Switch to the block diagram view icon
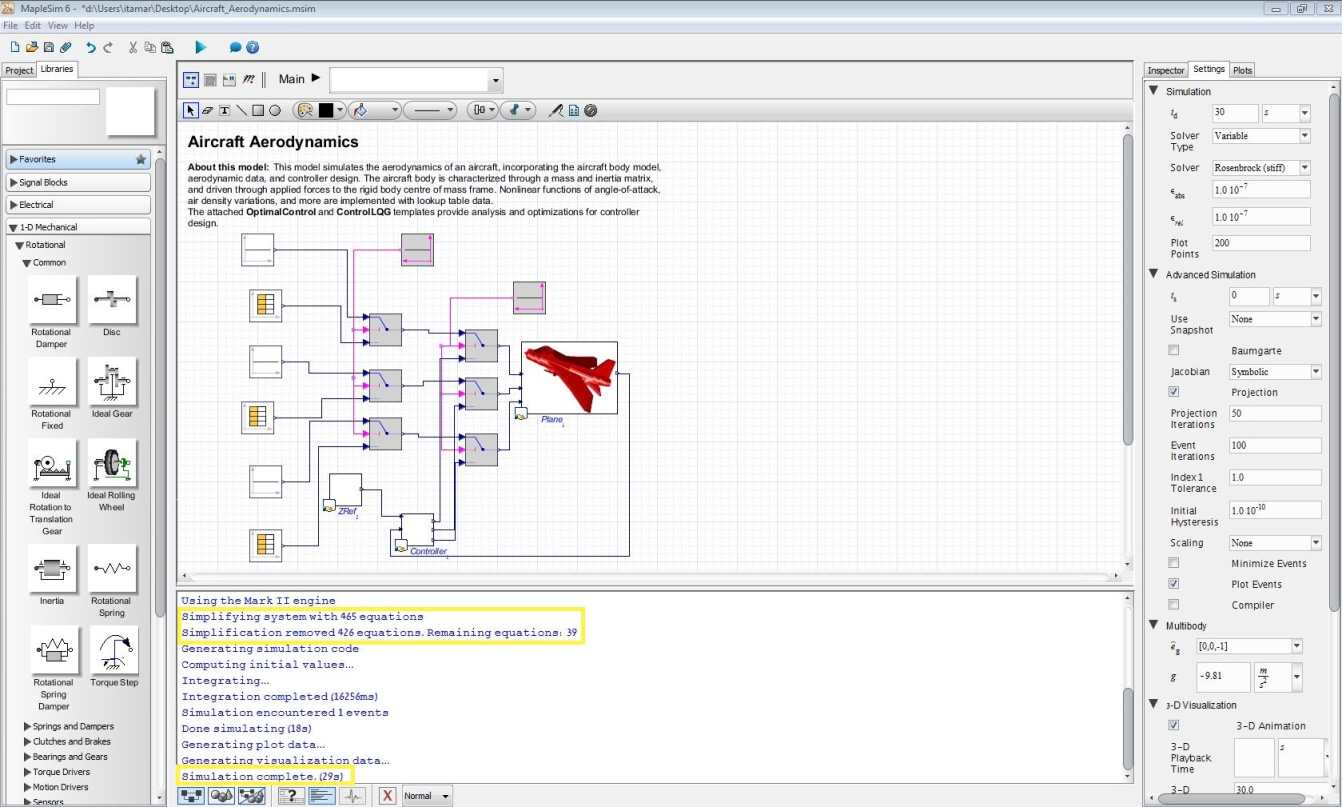 click(192, 79)
